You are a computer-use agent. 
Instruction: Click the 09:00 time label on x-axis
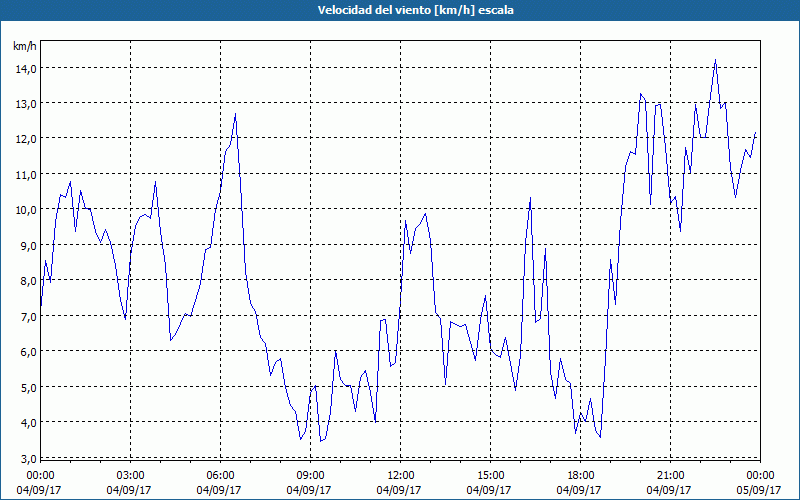(x=310, y=475)
